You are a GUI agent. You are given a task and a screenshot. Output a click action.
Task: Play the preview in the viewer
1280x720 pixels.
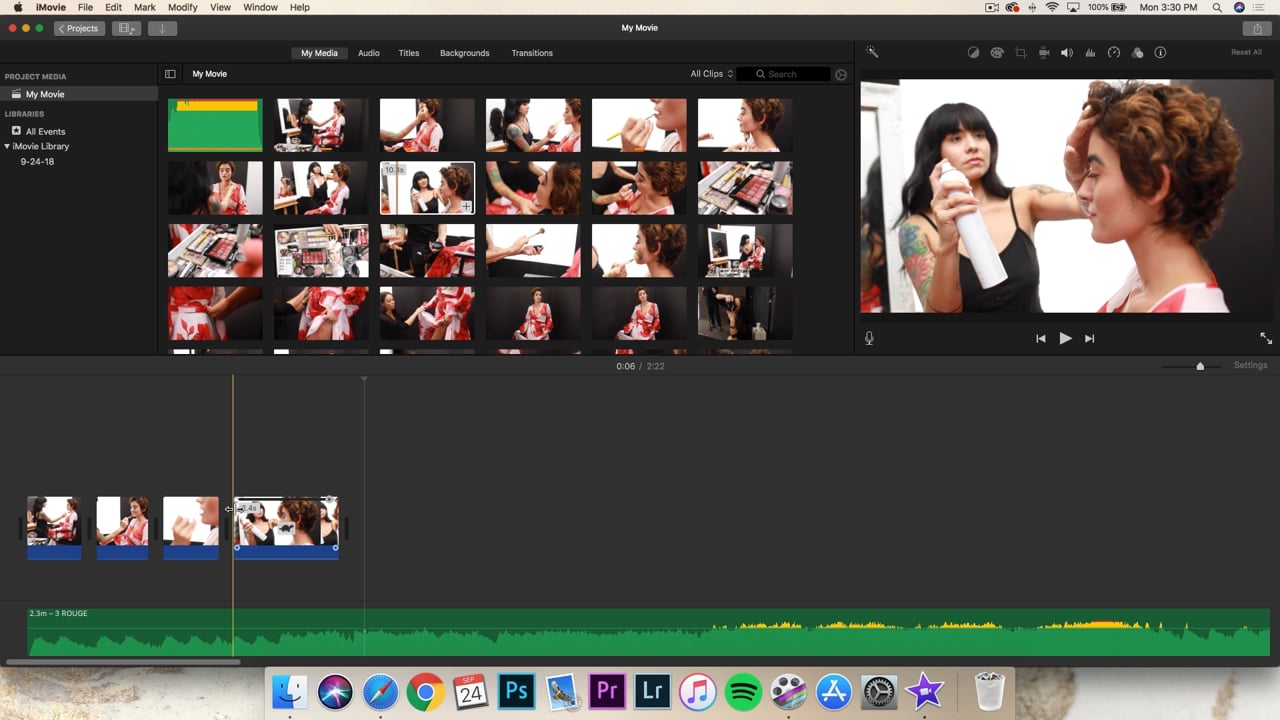point(1065,339)
